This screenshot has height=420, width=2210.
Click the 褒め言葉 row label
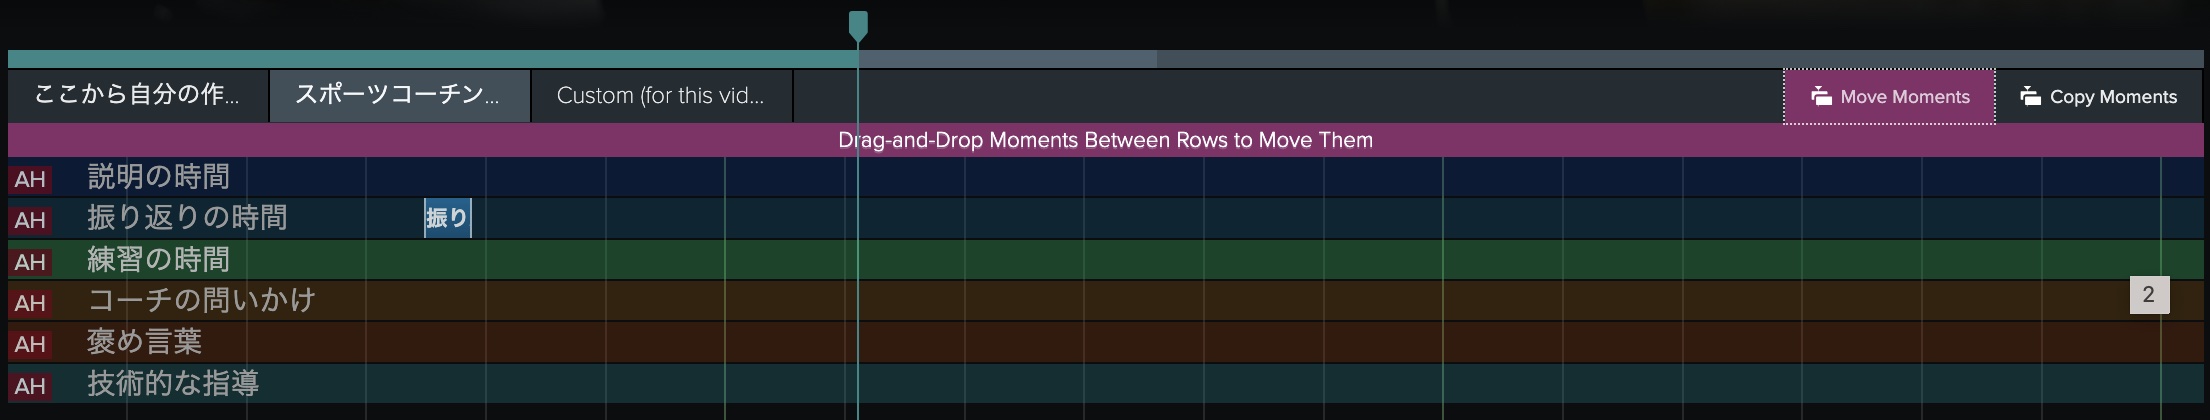click(145, 342)
